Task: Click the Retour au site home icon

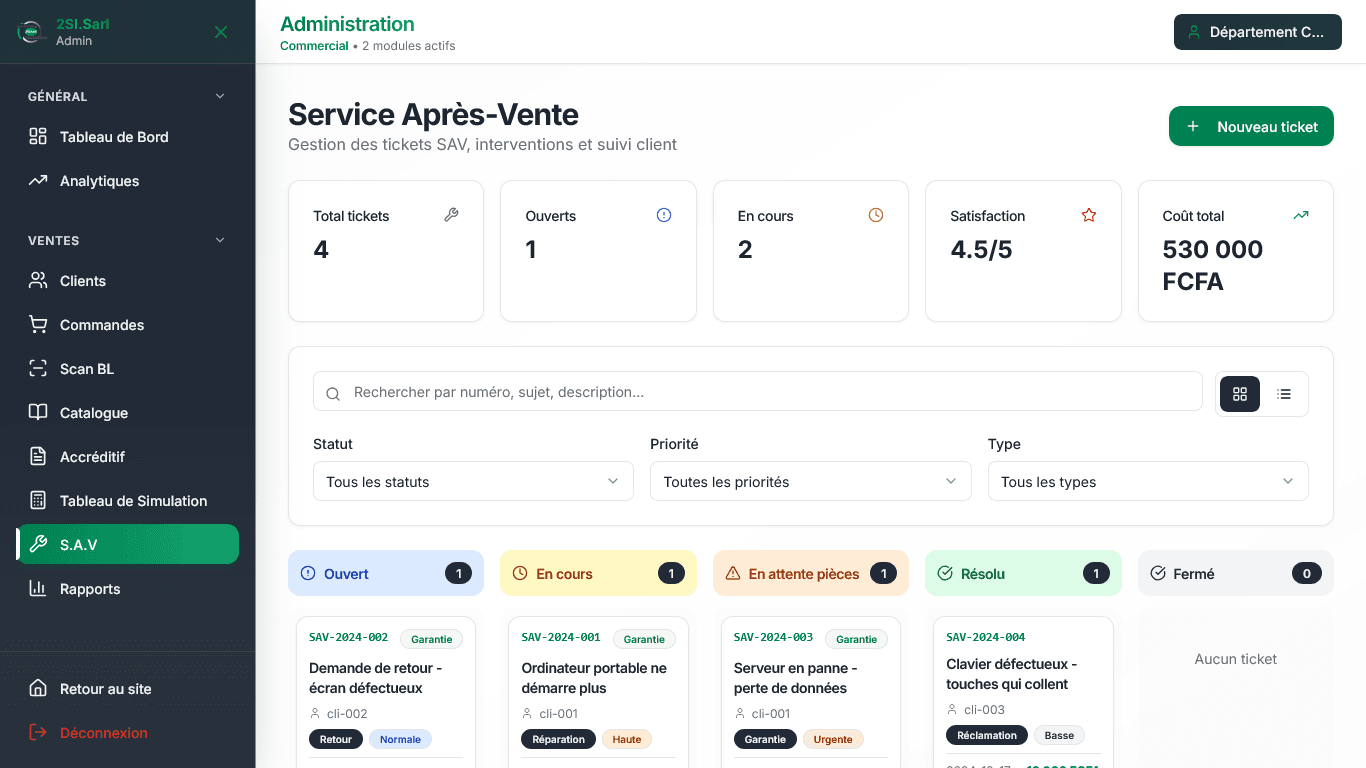Action: point(38,688)
